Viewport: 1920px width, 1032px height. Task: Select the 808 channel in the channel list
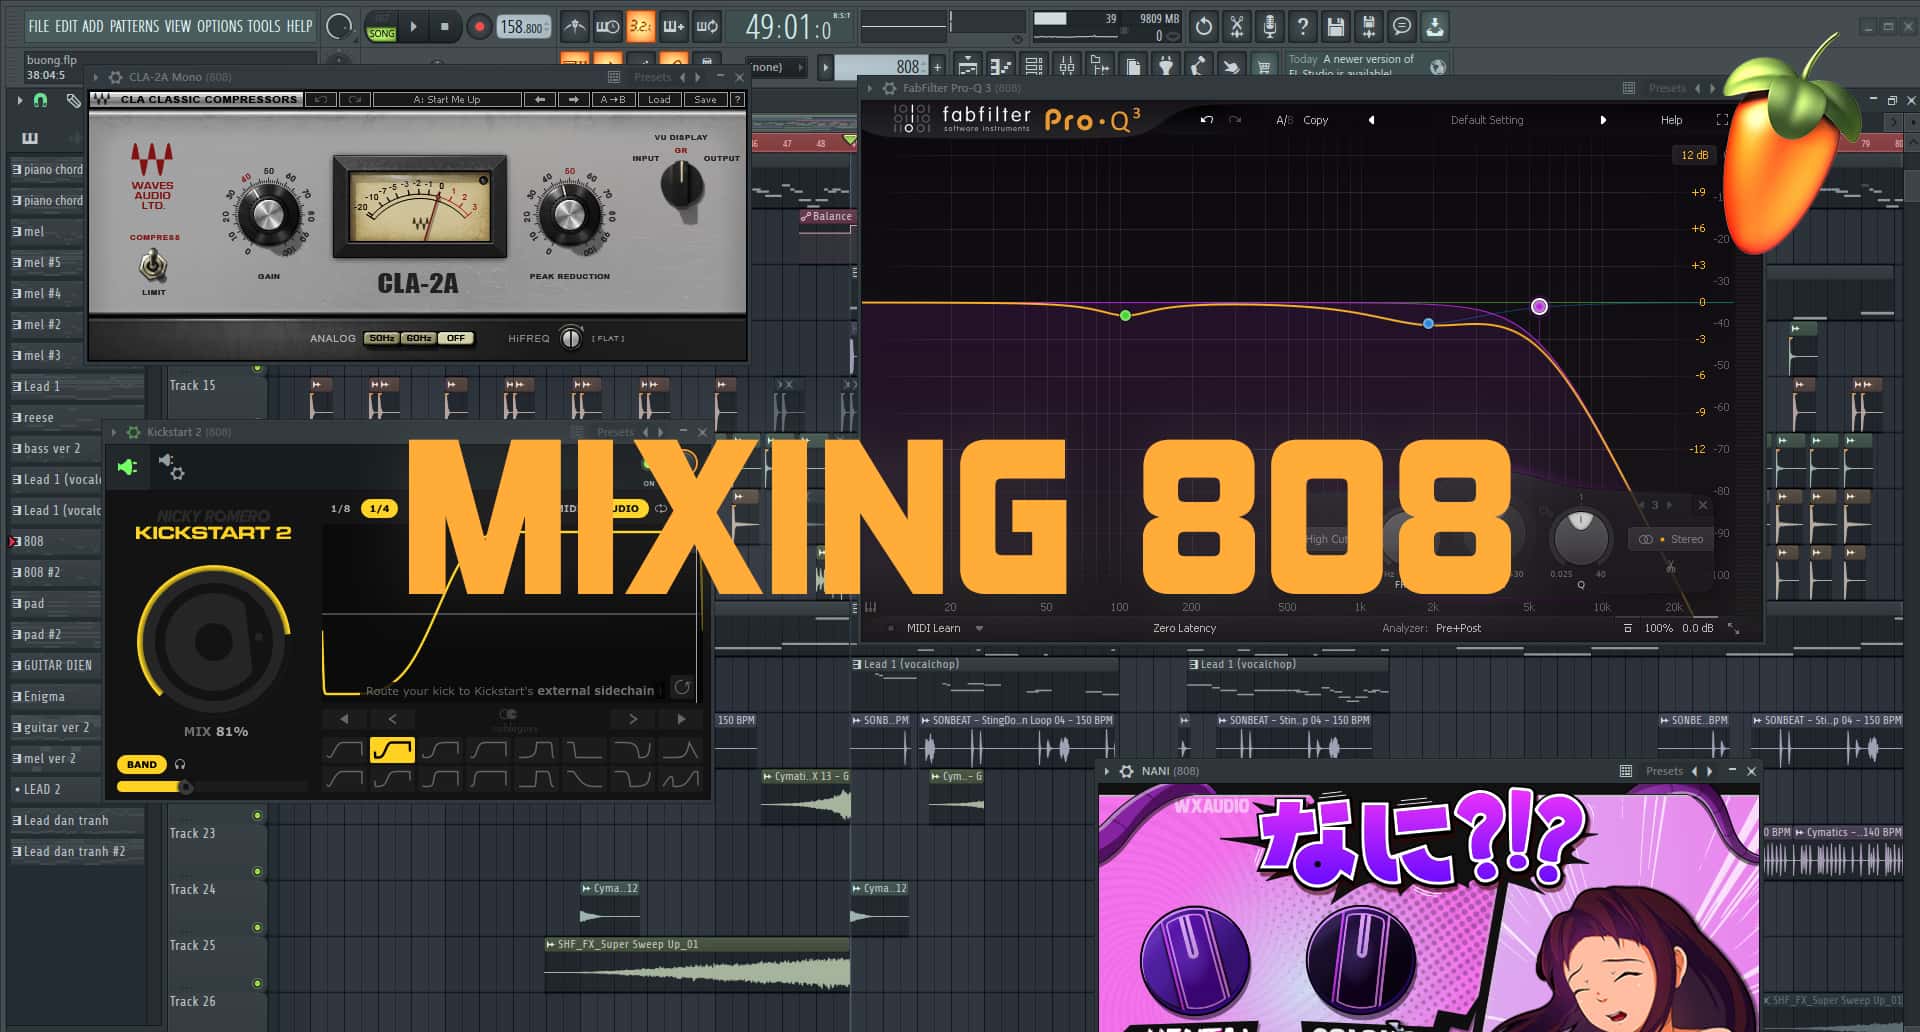55,541
